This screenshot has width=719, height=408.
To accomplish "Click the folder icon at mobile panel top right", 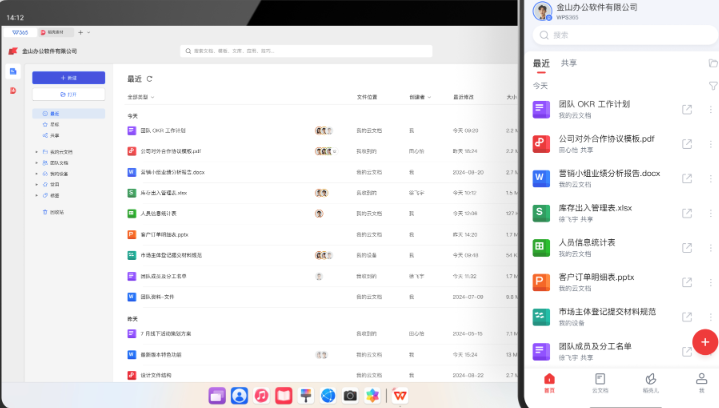I will click(x=713, y=63).
